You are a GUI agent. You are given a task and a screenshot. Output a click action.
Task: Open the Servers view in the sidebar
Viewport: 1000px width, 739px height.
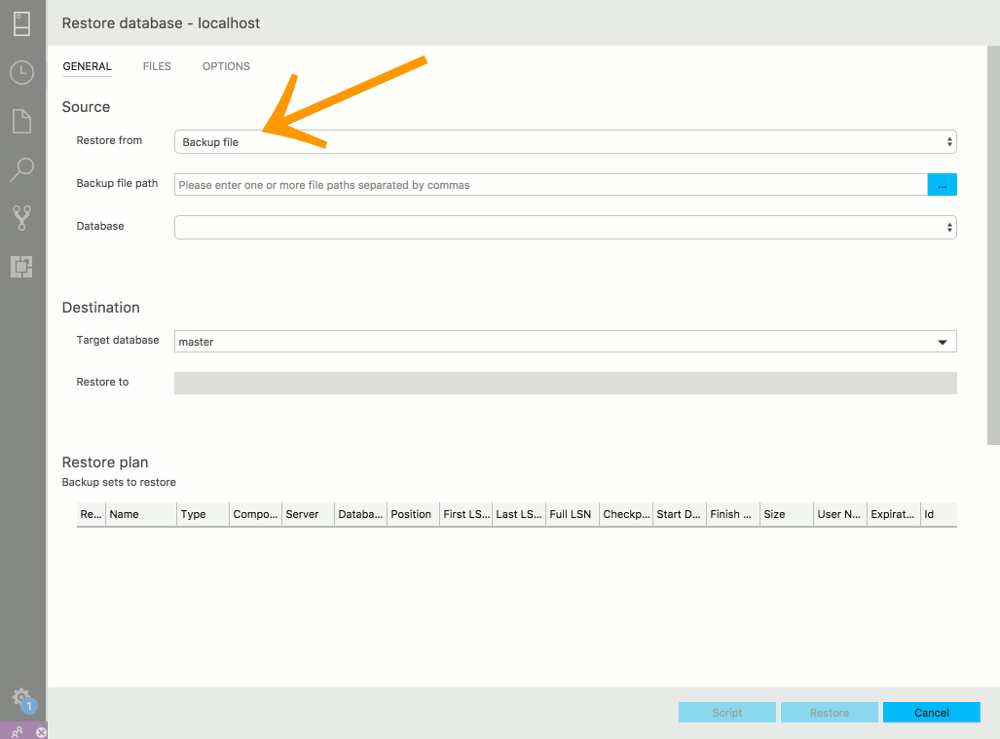[22, 24]
